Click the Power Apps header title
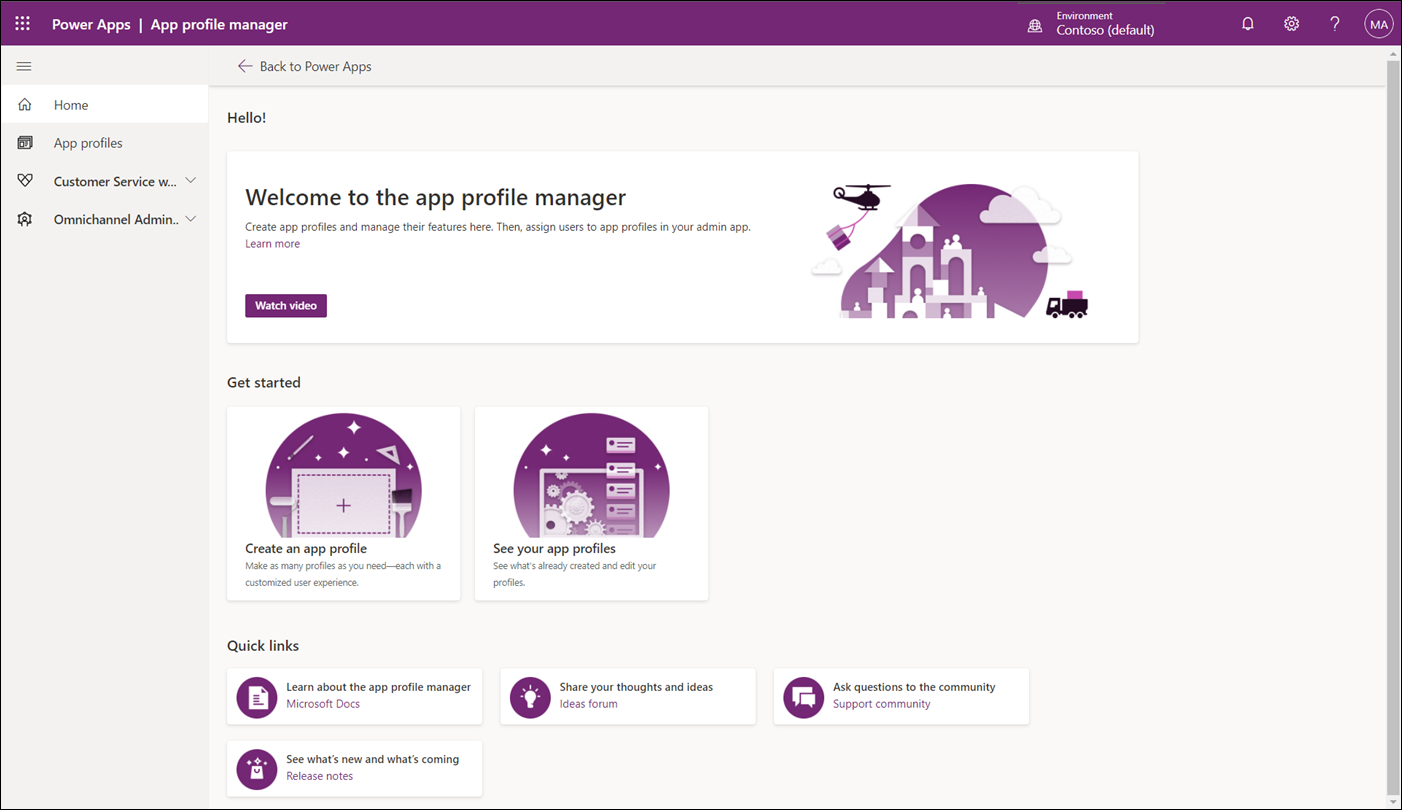Viewport: 1402px width, 810px height. click(x=91, y=24)
